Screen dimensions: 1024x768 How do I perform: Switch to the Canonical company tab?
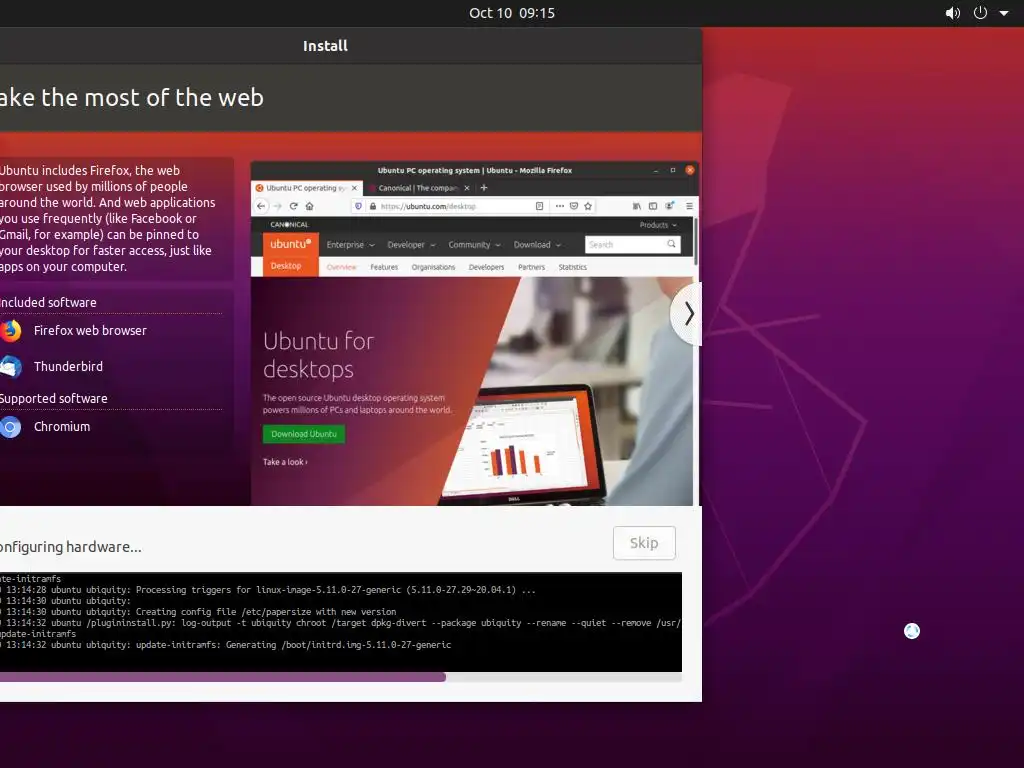(419, 187)
